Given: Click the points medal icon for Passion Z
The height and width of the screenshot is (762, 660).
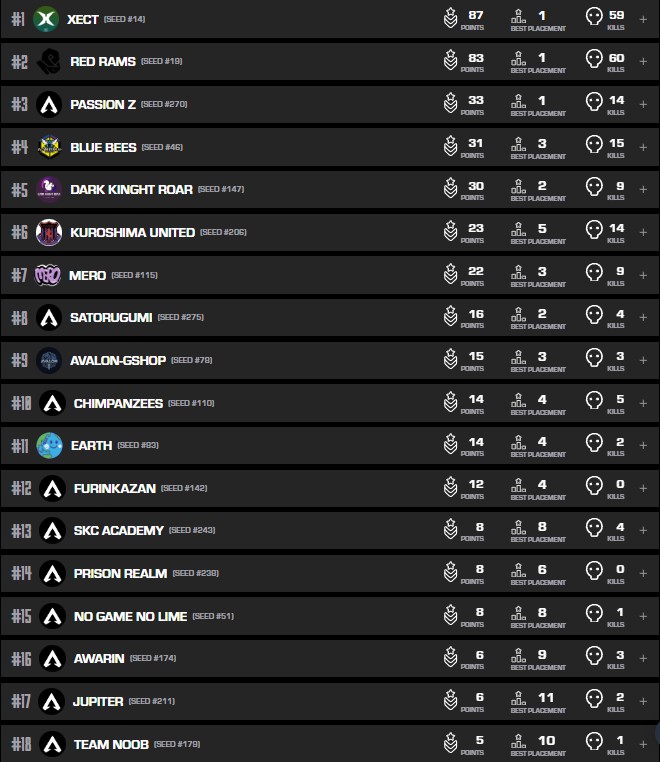Looking at the screenshot, I should pyautogui.click(x=450, y=103).
